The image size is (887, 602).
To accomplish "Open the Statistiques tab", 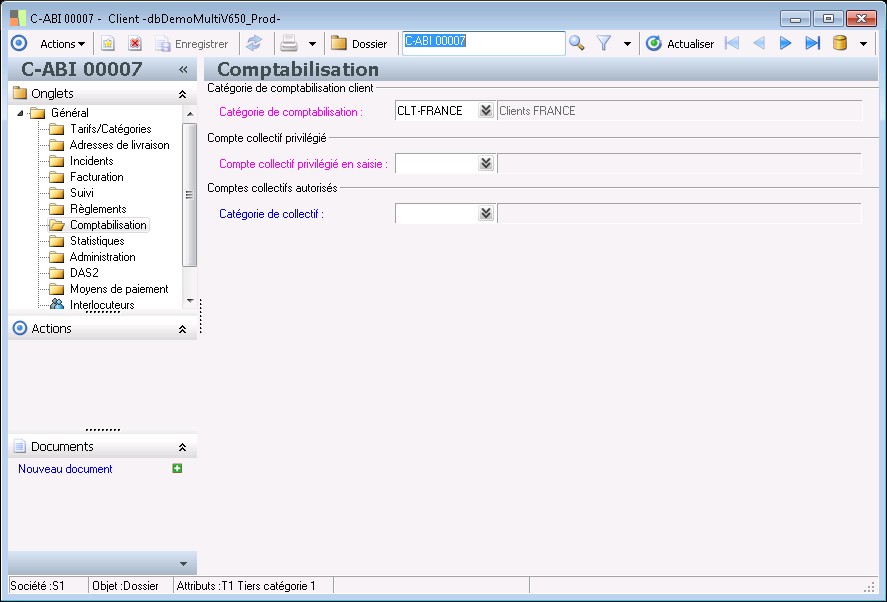I will (x=97, y=241).
